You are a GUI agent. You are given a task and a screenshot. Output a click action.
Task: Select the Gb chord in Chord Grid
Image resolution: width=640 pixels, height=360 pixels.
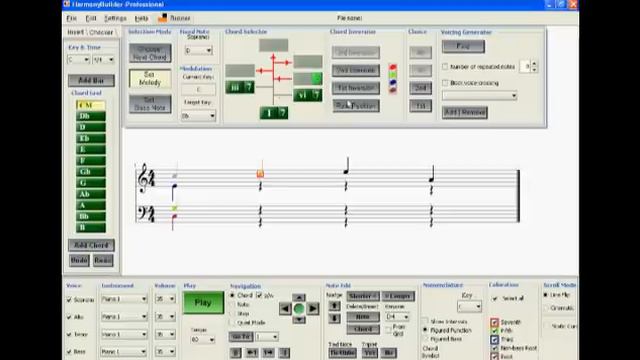(91, 172)
